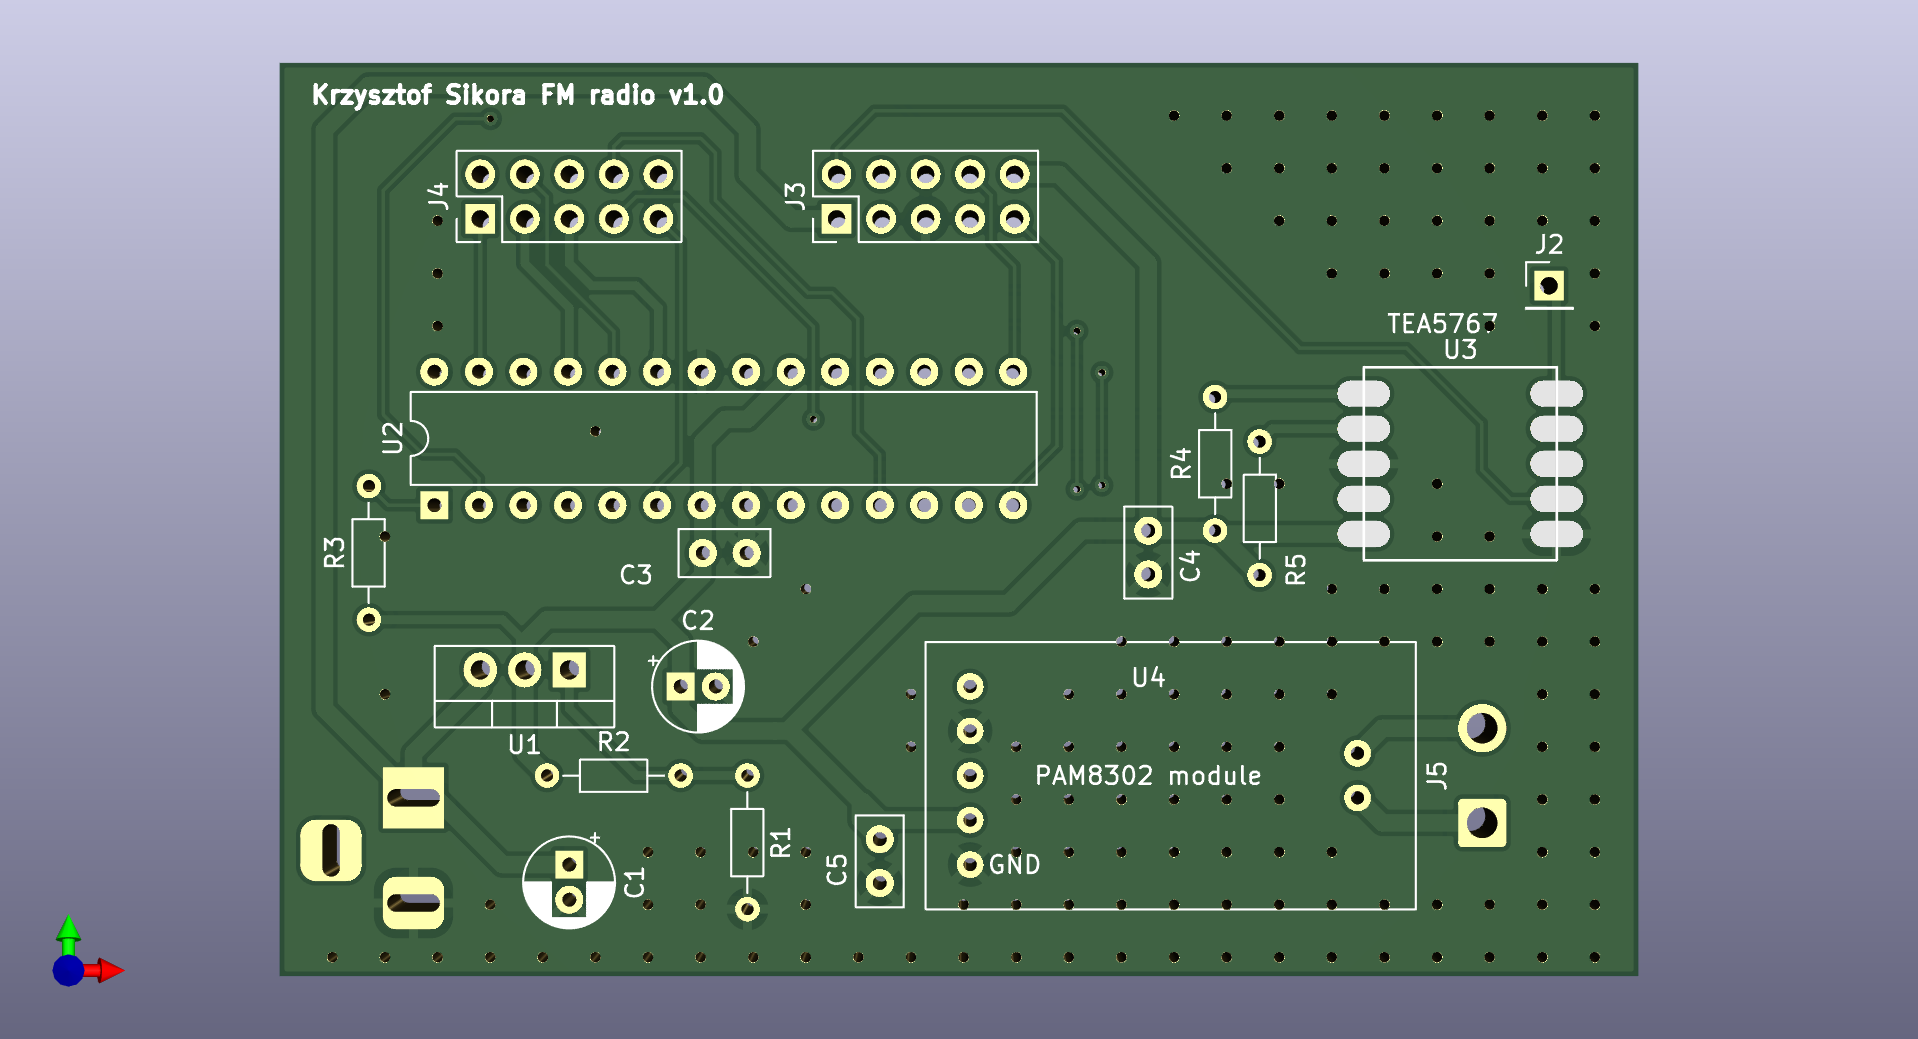The width and height of the screenshot is (1918, 1039).
Task: Click the U2 reference label
Action: click(x=393, y=438)
